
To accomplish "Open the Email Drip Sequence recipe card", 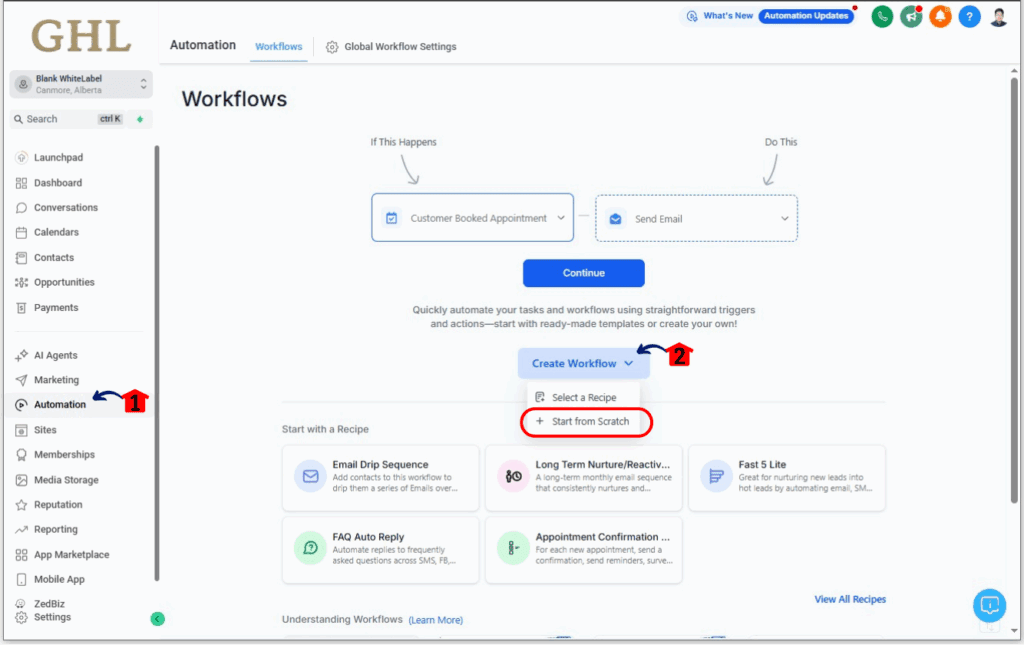I will point(381,478).
